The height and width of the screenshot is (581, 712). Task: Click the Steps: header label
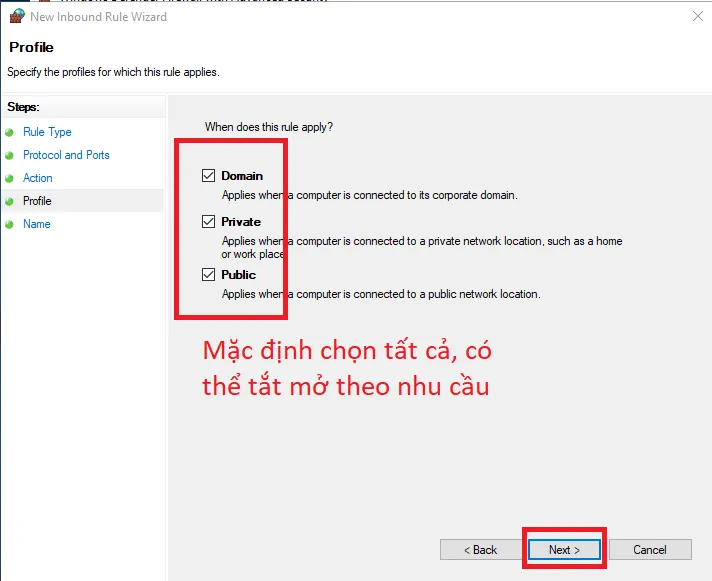click(24, 107)
